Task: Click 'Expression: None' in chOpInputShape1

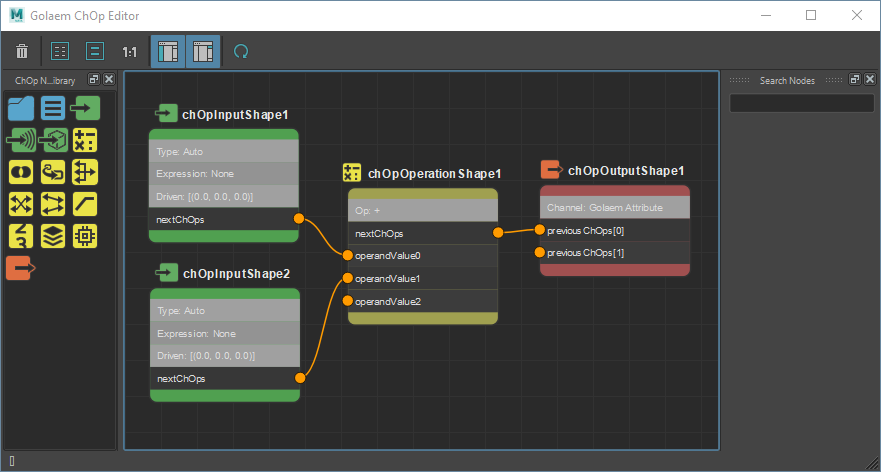Action: click(x=224, y=174)
